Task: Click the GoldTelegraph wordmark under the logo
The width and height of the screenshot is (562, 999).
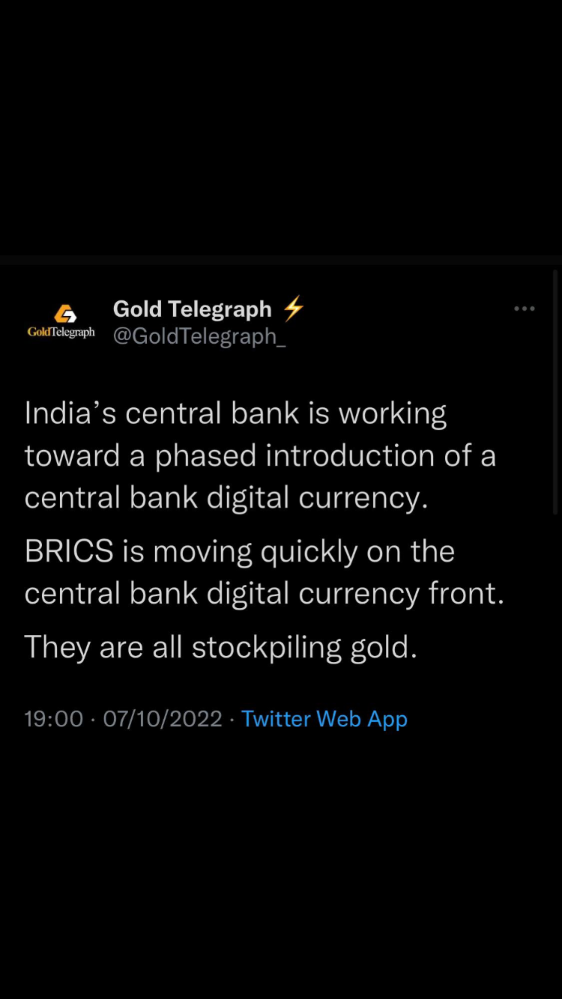Action: [61, 332]
